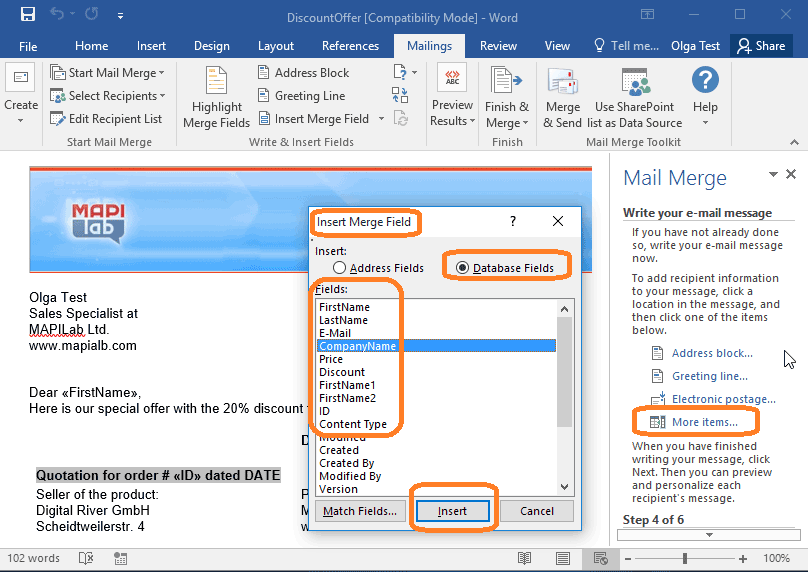Use SharePoint list as Data Source

point(634,97)
